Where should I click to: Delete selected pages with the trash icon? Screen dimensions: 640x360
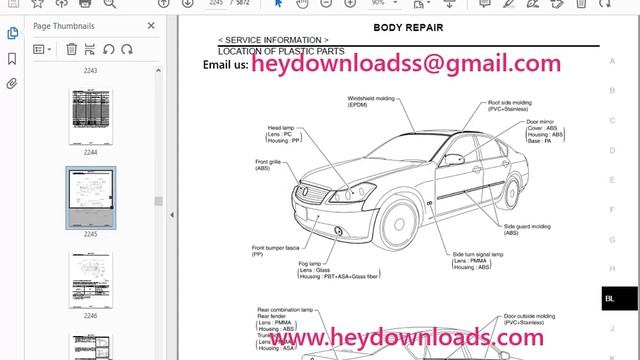(71, 49)
